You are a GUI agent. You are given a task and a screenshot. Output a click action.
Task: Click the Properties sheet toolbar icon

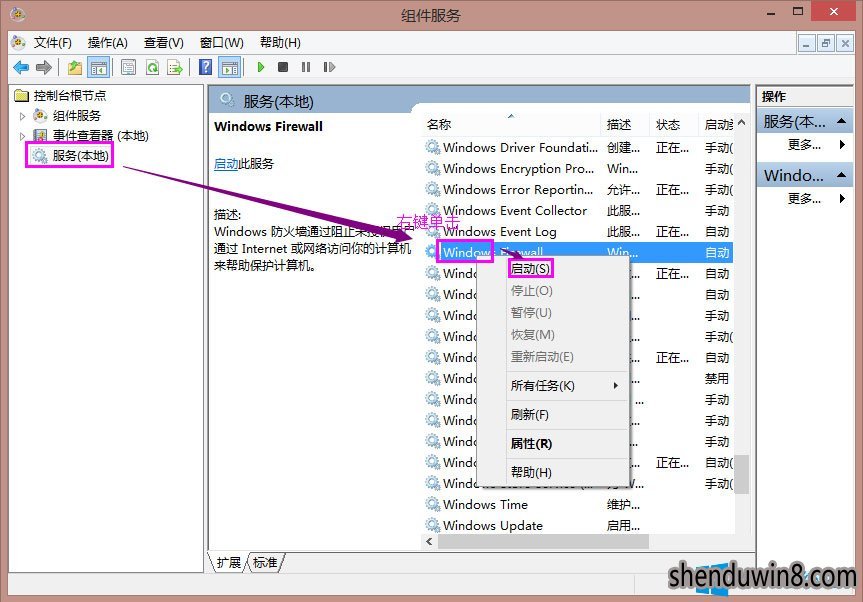point(128,68)
